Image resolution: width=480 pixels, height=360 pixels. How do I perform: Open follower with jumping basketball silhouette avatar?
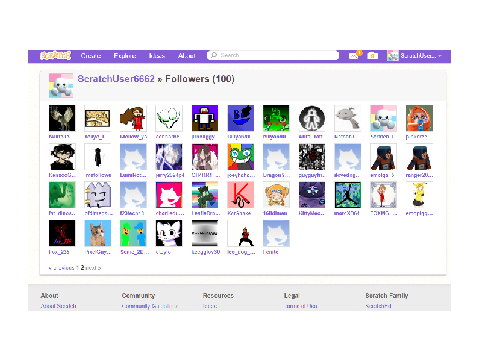pos(347,195)
